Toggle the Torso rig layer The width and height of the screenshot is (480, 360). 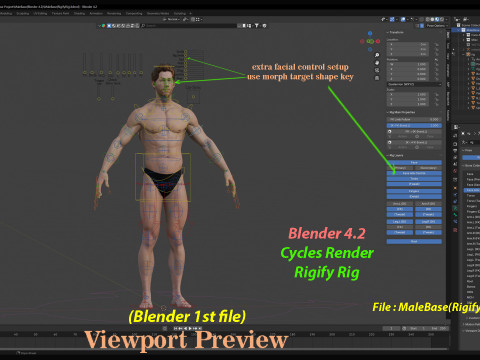pyautogui.click(x=414, y=179)
